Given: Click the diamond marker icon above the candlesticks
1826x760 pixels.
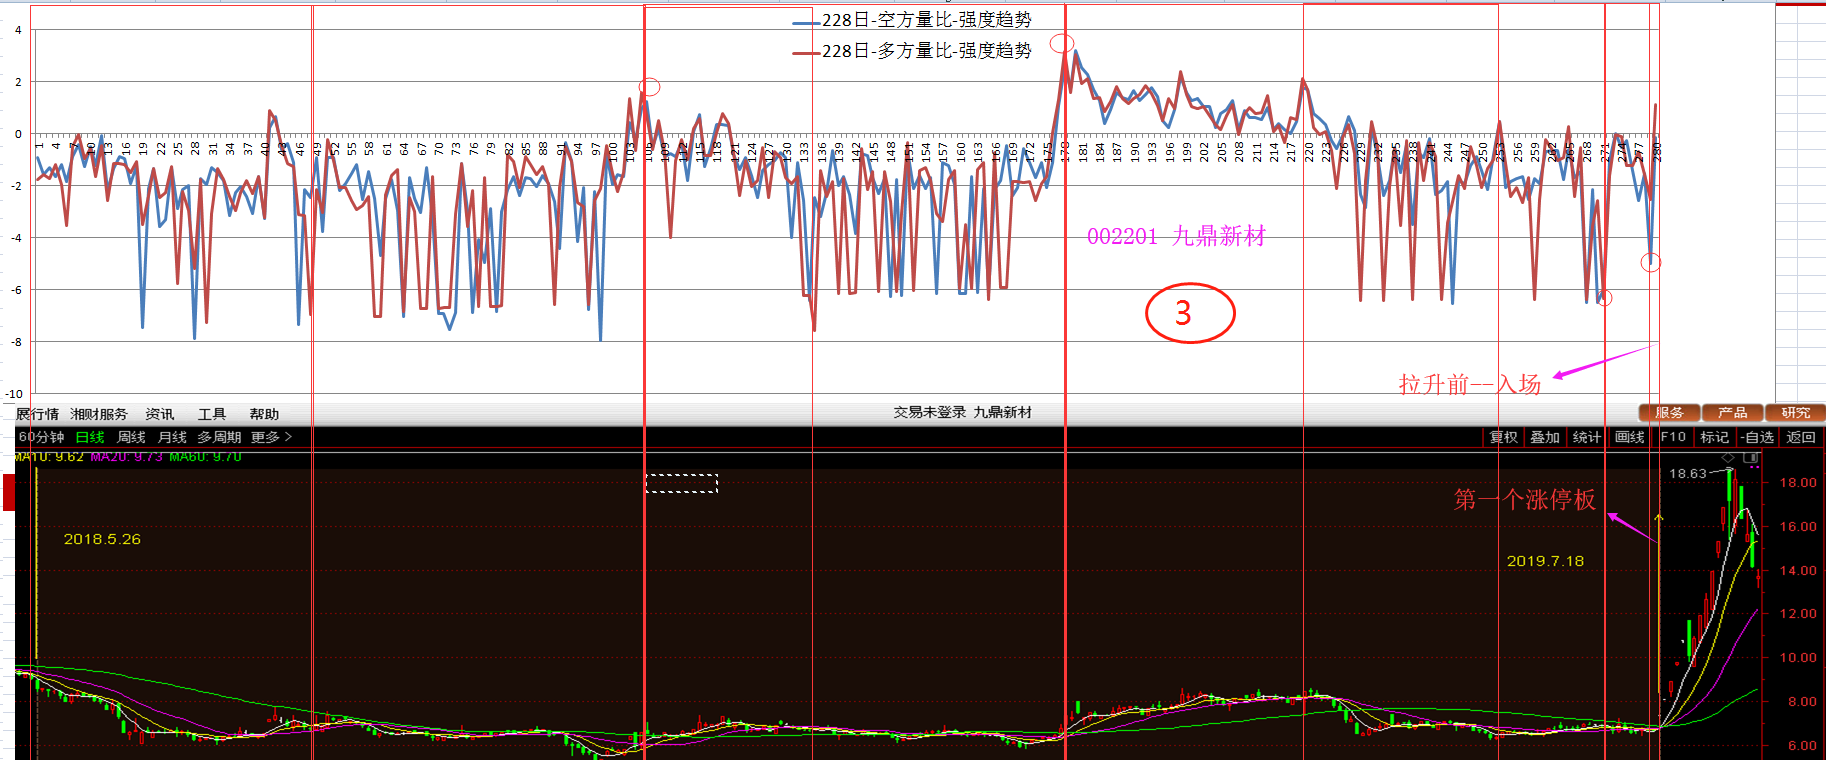Looking at the screenshot, I should (1728, 457).
